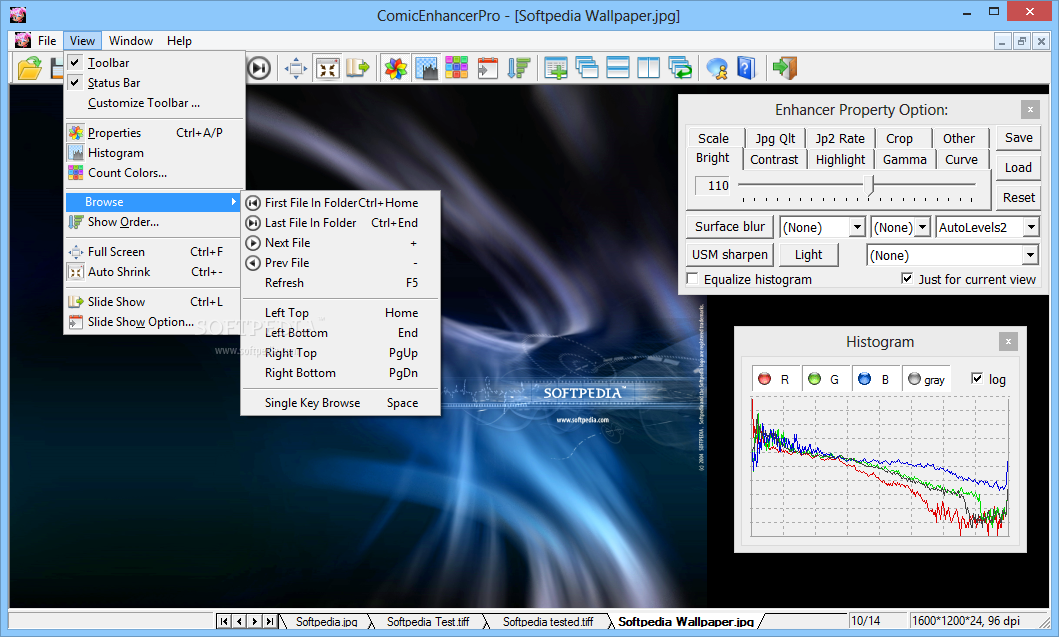Uncheck the log checkbox in Histogram
This screenshot has width=1059, height=637.
pyautogui.click(x=977, y=378)
